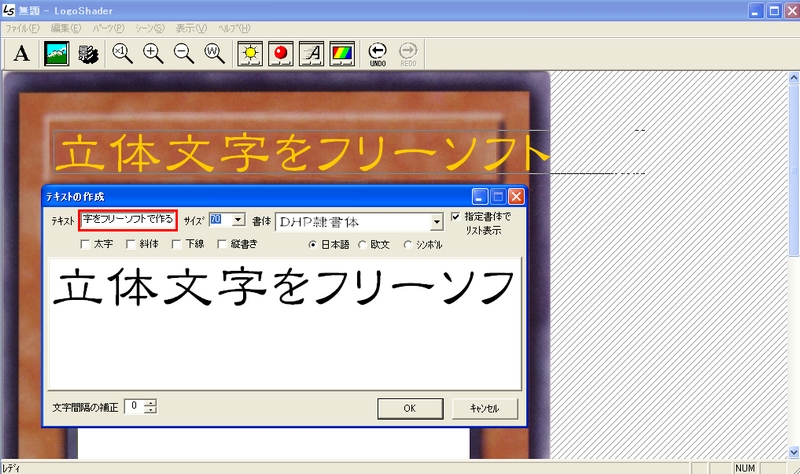Image resolution: width=800 pixels, height=474 pixels.
Task: Zoom in with the plus magnifier
Action: coord(153,53)
